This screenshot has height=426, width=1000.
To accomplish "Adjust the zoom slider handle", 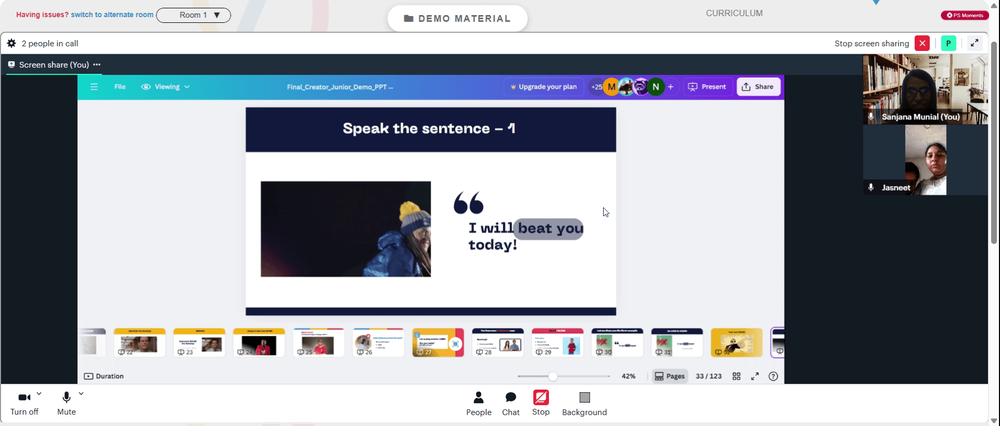I will (x=553, y=376).
